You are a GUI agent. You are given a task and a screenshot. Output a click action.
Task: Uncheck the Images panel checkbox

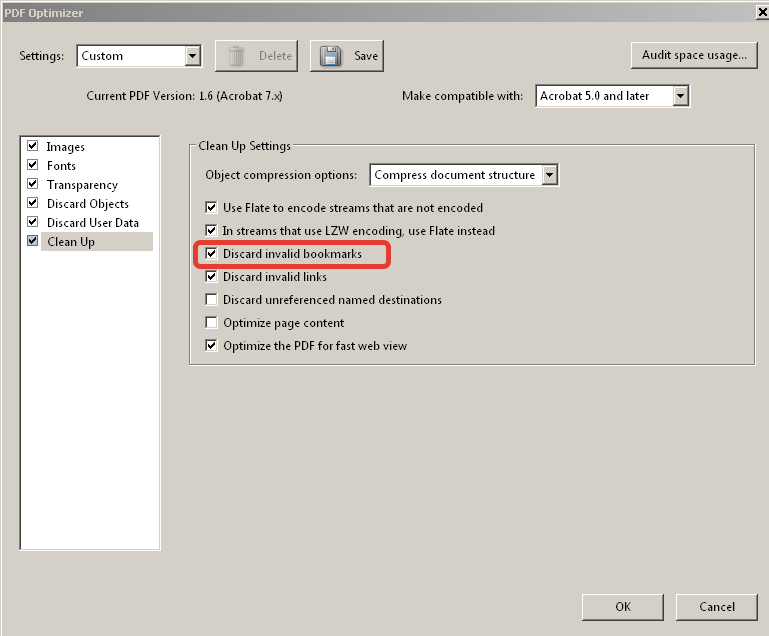tap(33, 146)
